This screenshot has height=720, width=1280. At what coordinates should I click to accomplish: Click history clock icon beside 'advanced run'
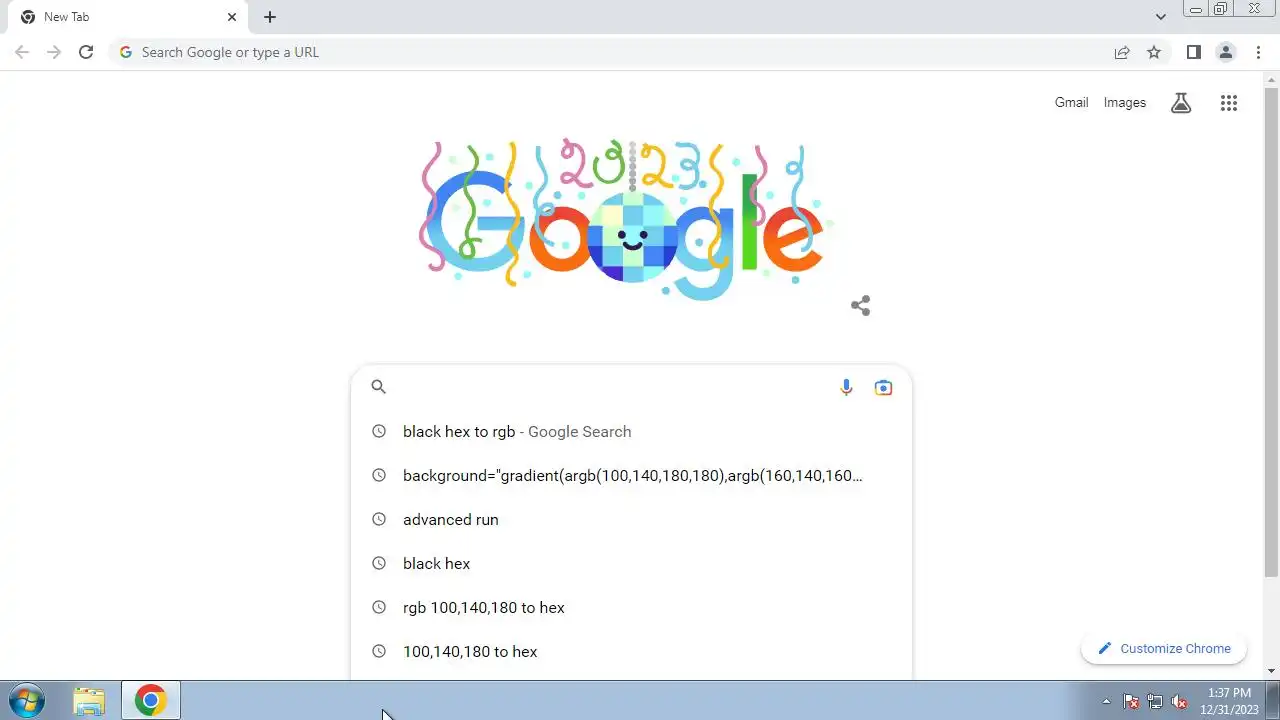click(x=379, y=519)
